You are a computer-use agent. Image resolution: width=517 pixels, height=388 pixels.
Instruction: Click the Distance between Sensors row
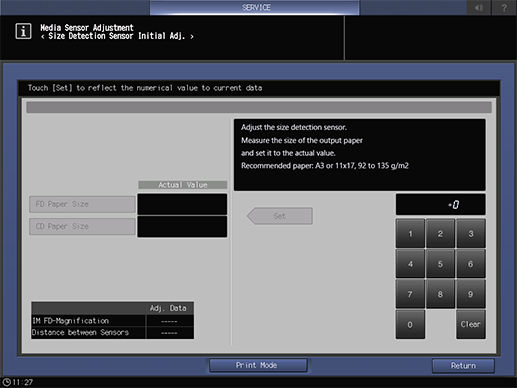click(x=112, y=333)
